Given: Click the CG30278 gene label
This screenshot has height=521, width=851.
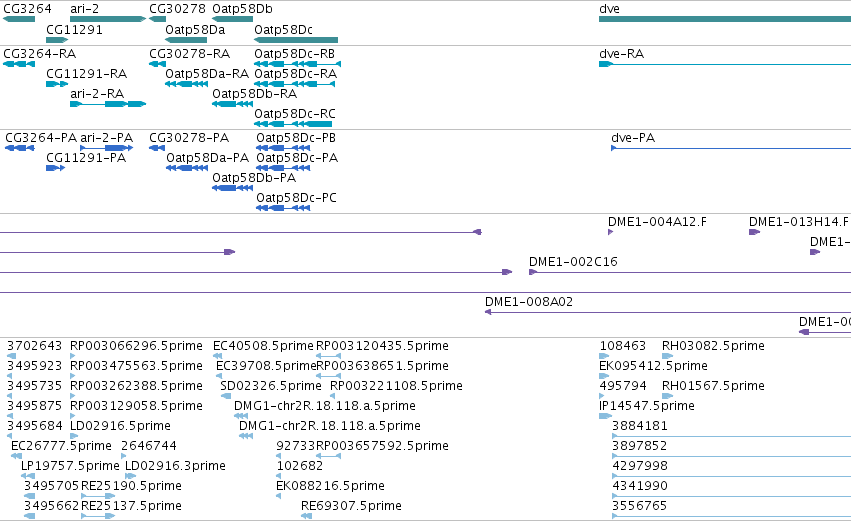Looking at the screenshot, I should pyautogui.click(x=177, y=9).
